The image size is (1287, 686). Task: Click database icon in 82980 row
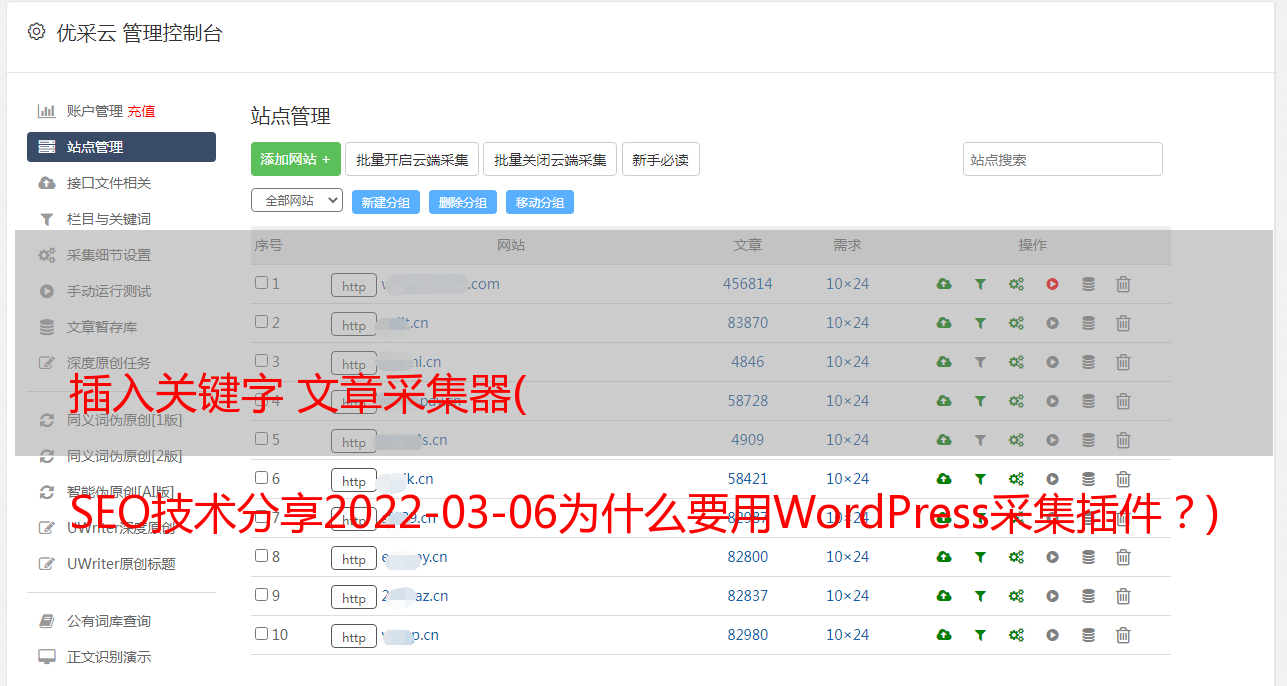pyautogui.click(x=1088, y=635)
